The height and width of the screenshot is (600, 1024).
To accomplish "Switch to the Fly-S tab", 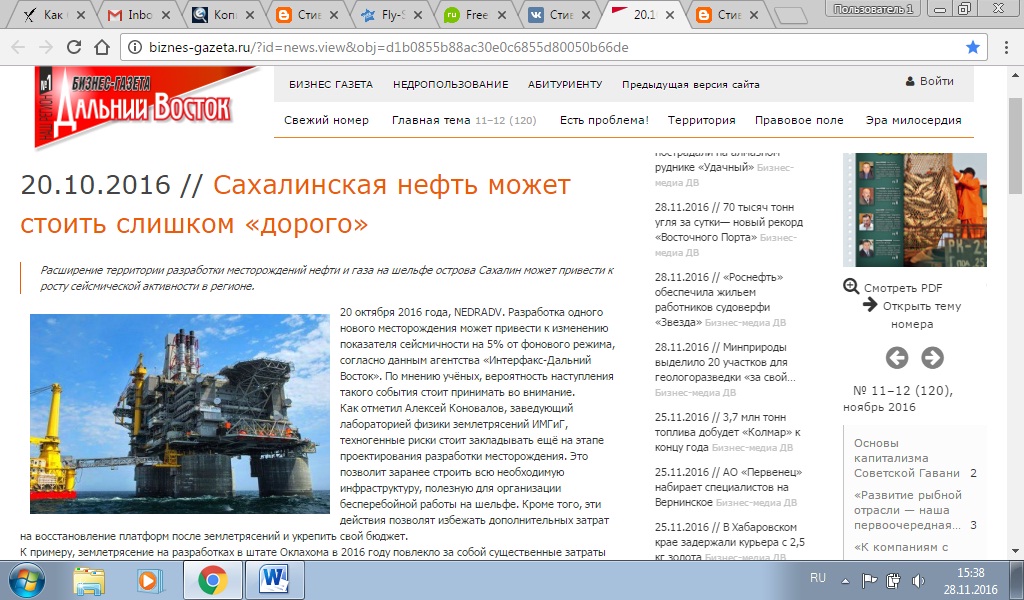I will point(391,15).
